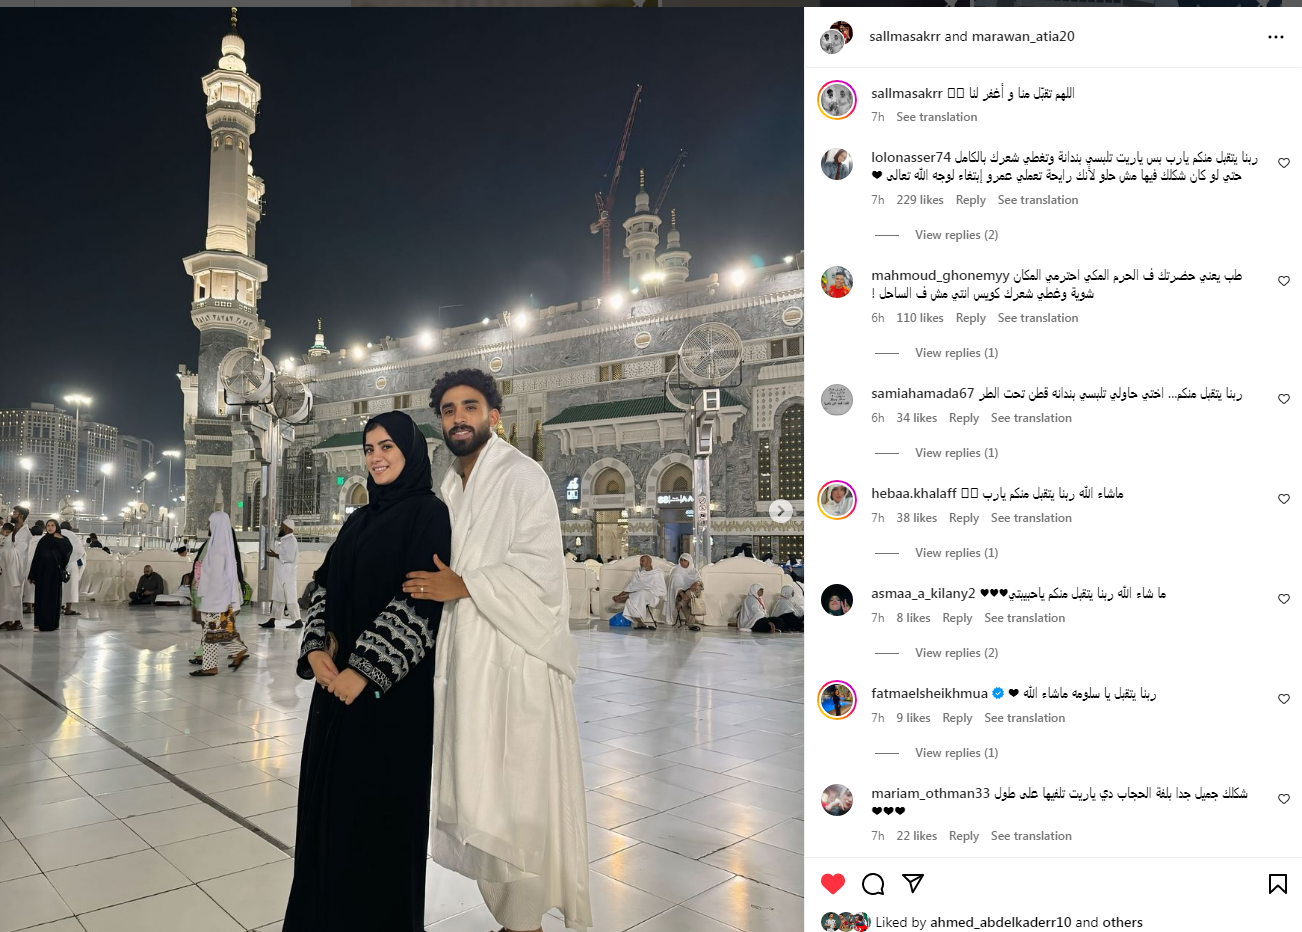Screen dimensions: 1302x932
Task: Click the main post photo of the couple
Action: point(402,470)
